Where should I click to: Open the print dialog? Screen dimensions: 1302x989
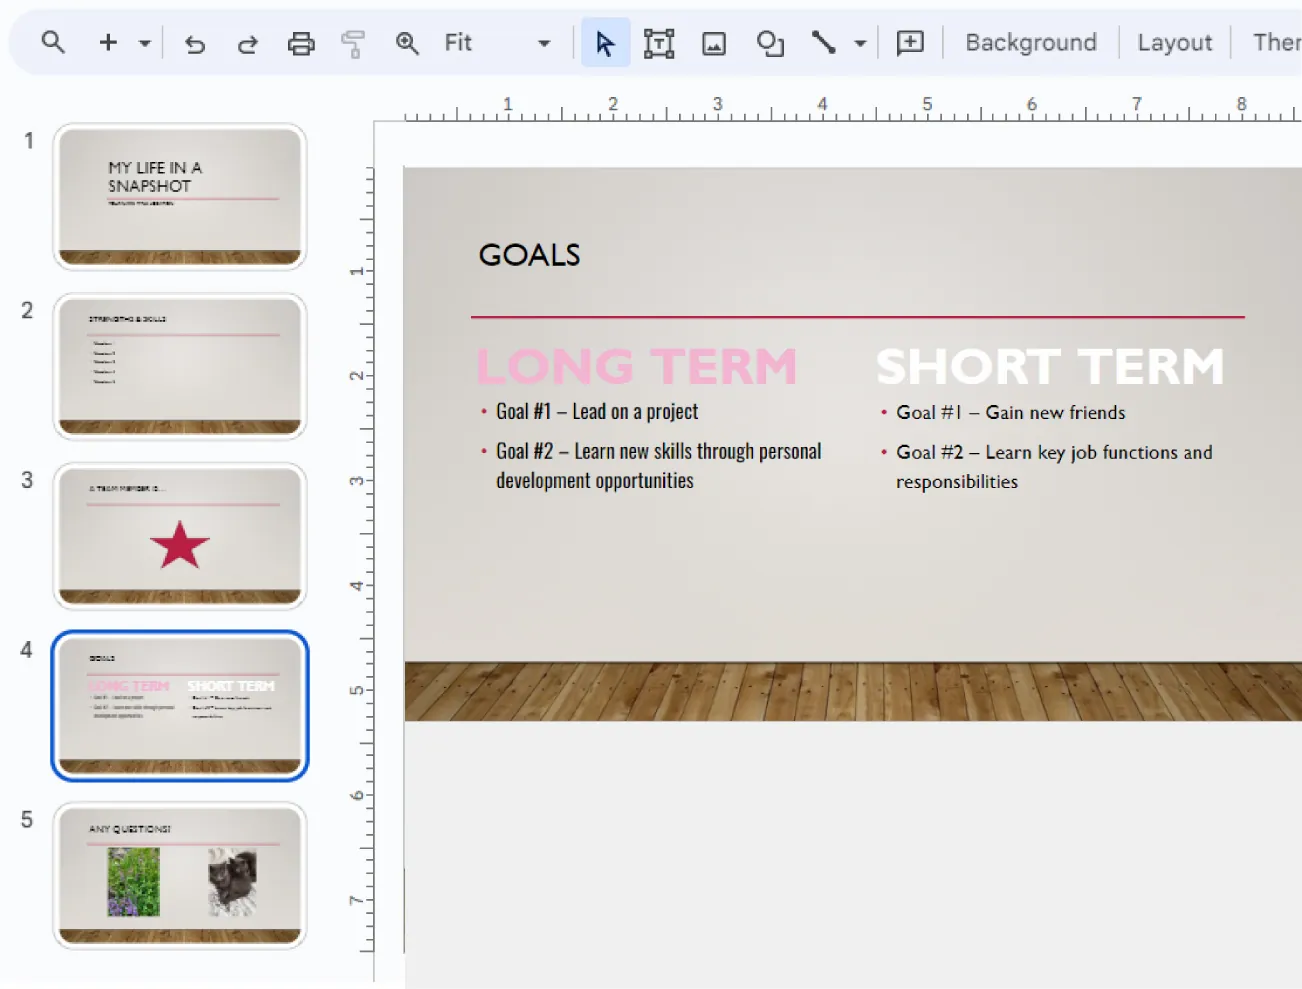(301, 43)
